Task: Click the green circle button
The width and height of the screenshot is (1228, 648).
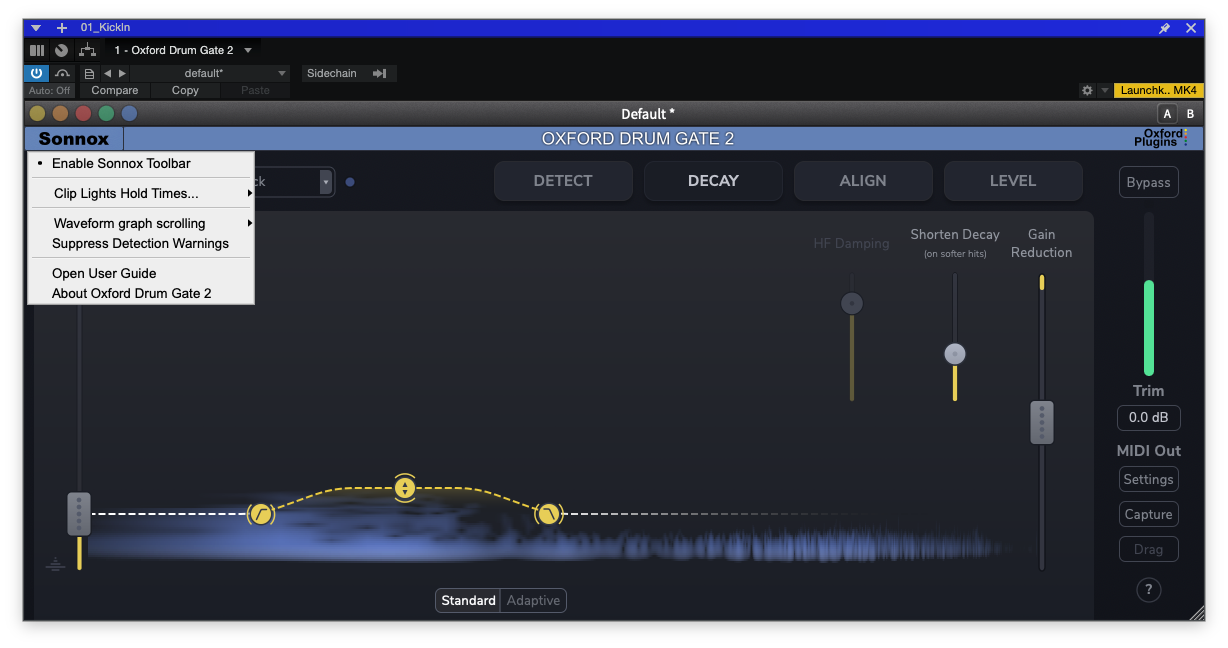Action: pos(106,114)
